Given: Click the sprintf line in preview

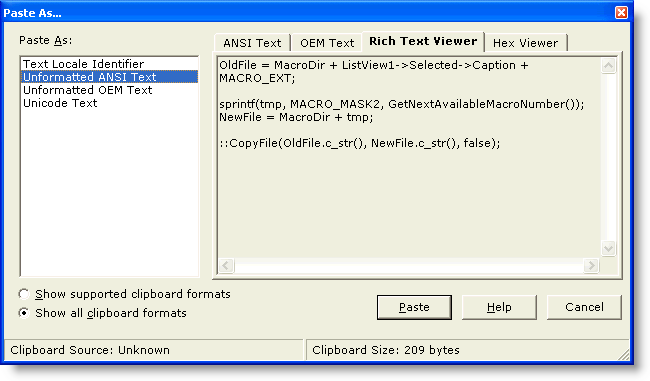Looking at the screenshot, I should pos(401,104).
